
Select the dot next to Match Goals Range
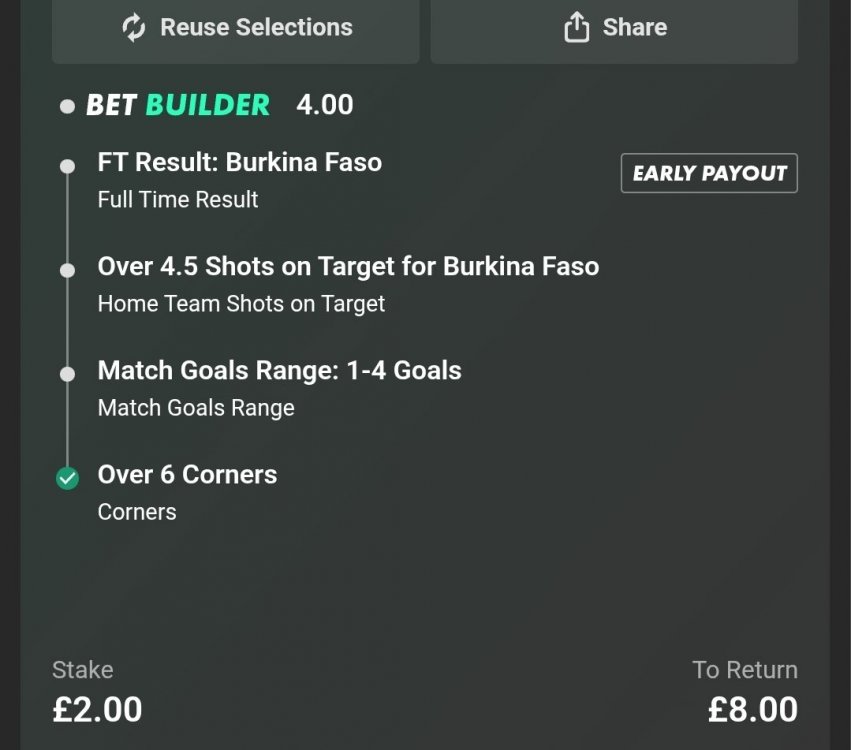click(67, 374)
